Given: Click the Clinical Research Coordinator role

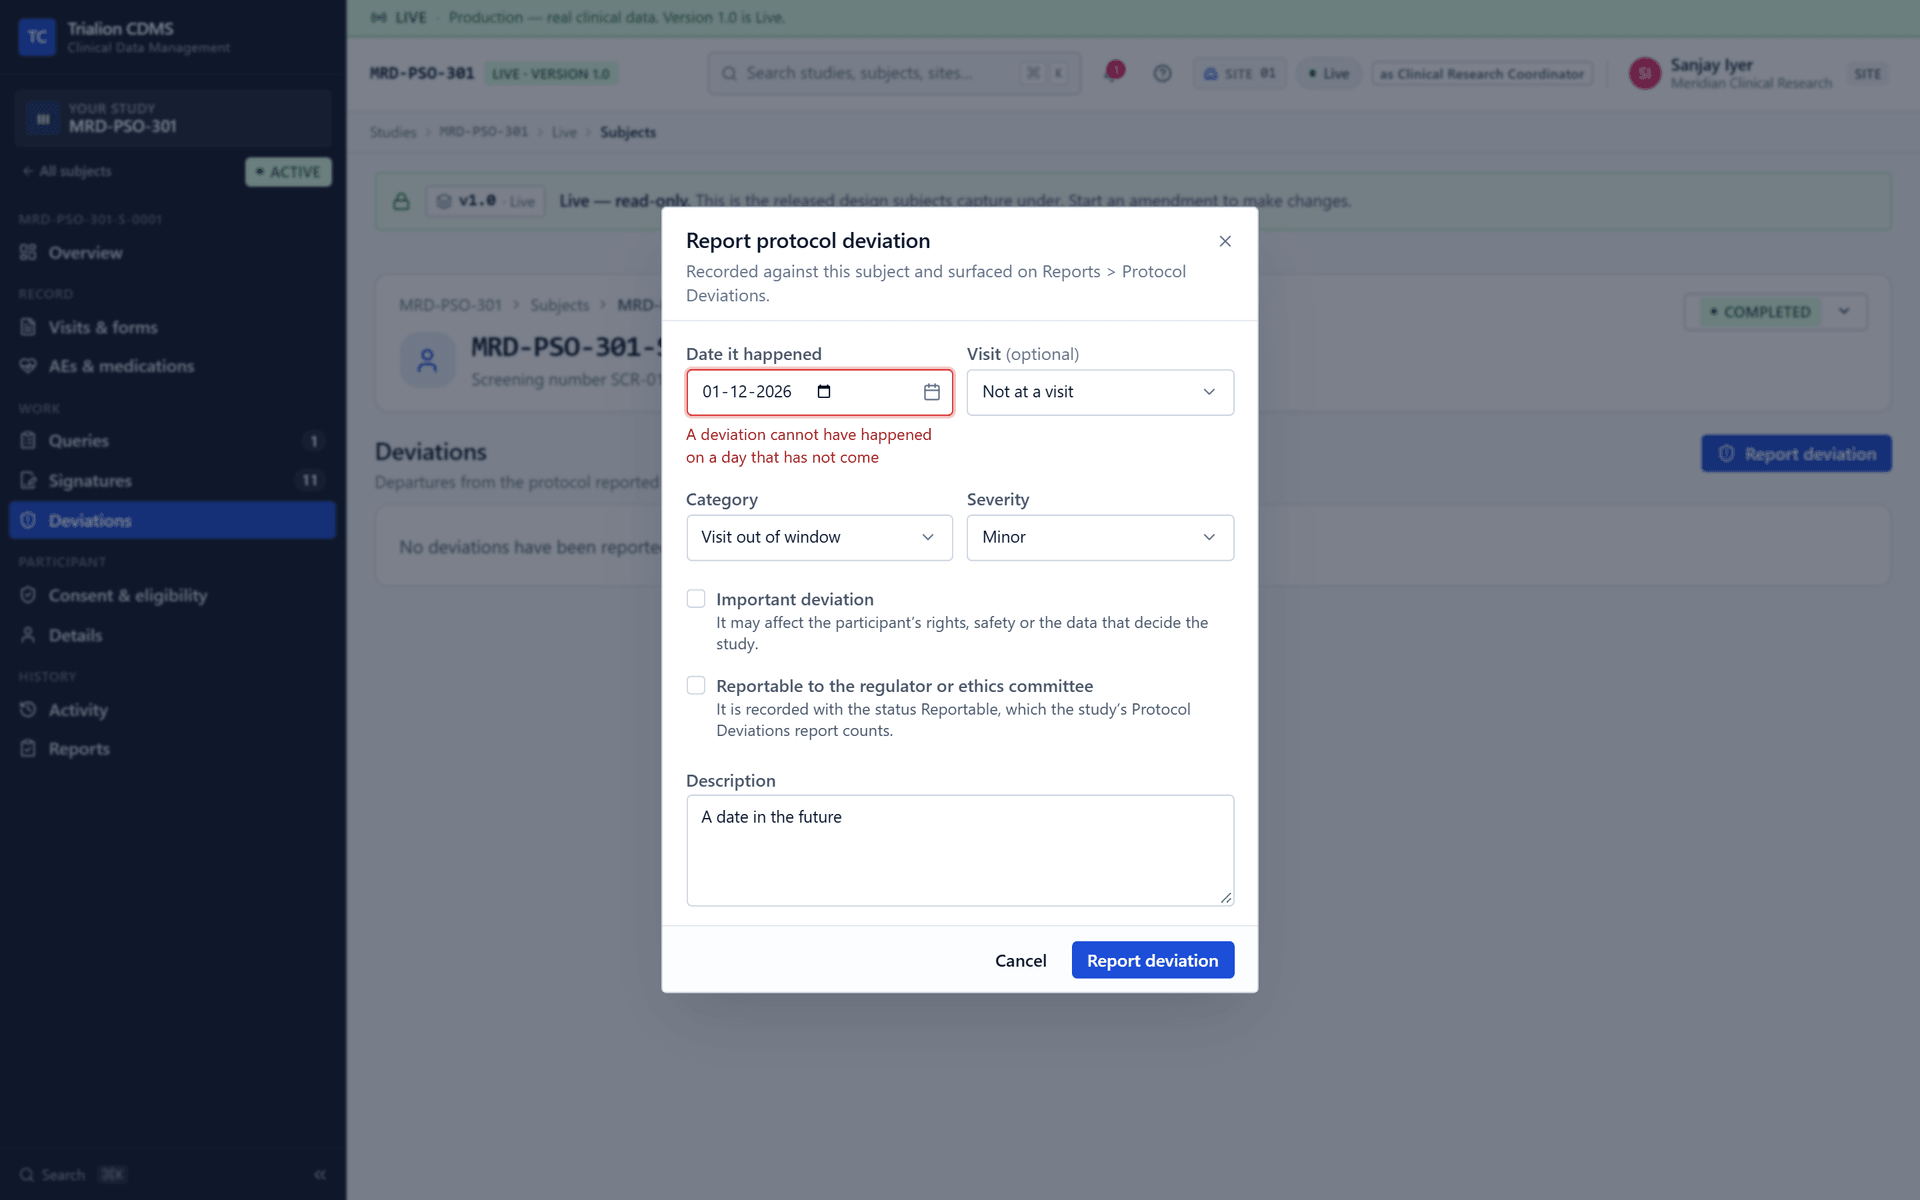Looking at the screenshot, I should [1482, 74].
